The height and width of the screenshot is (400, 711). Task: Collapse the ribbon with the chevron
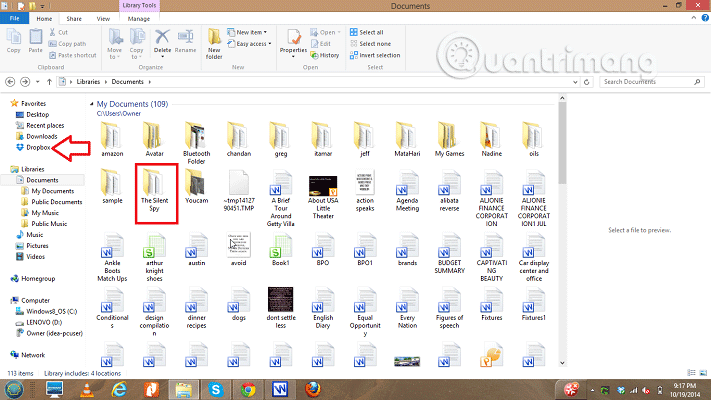694,18
